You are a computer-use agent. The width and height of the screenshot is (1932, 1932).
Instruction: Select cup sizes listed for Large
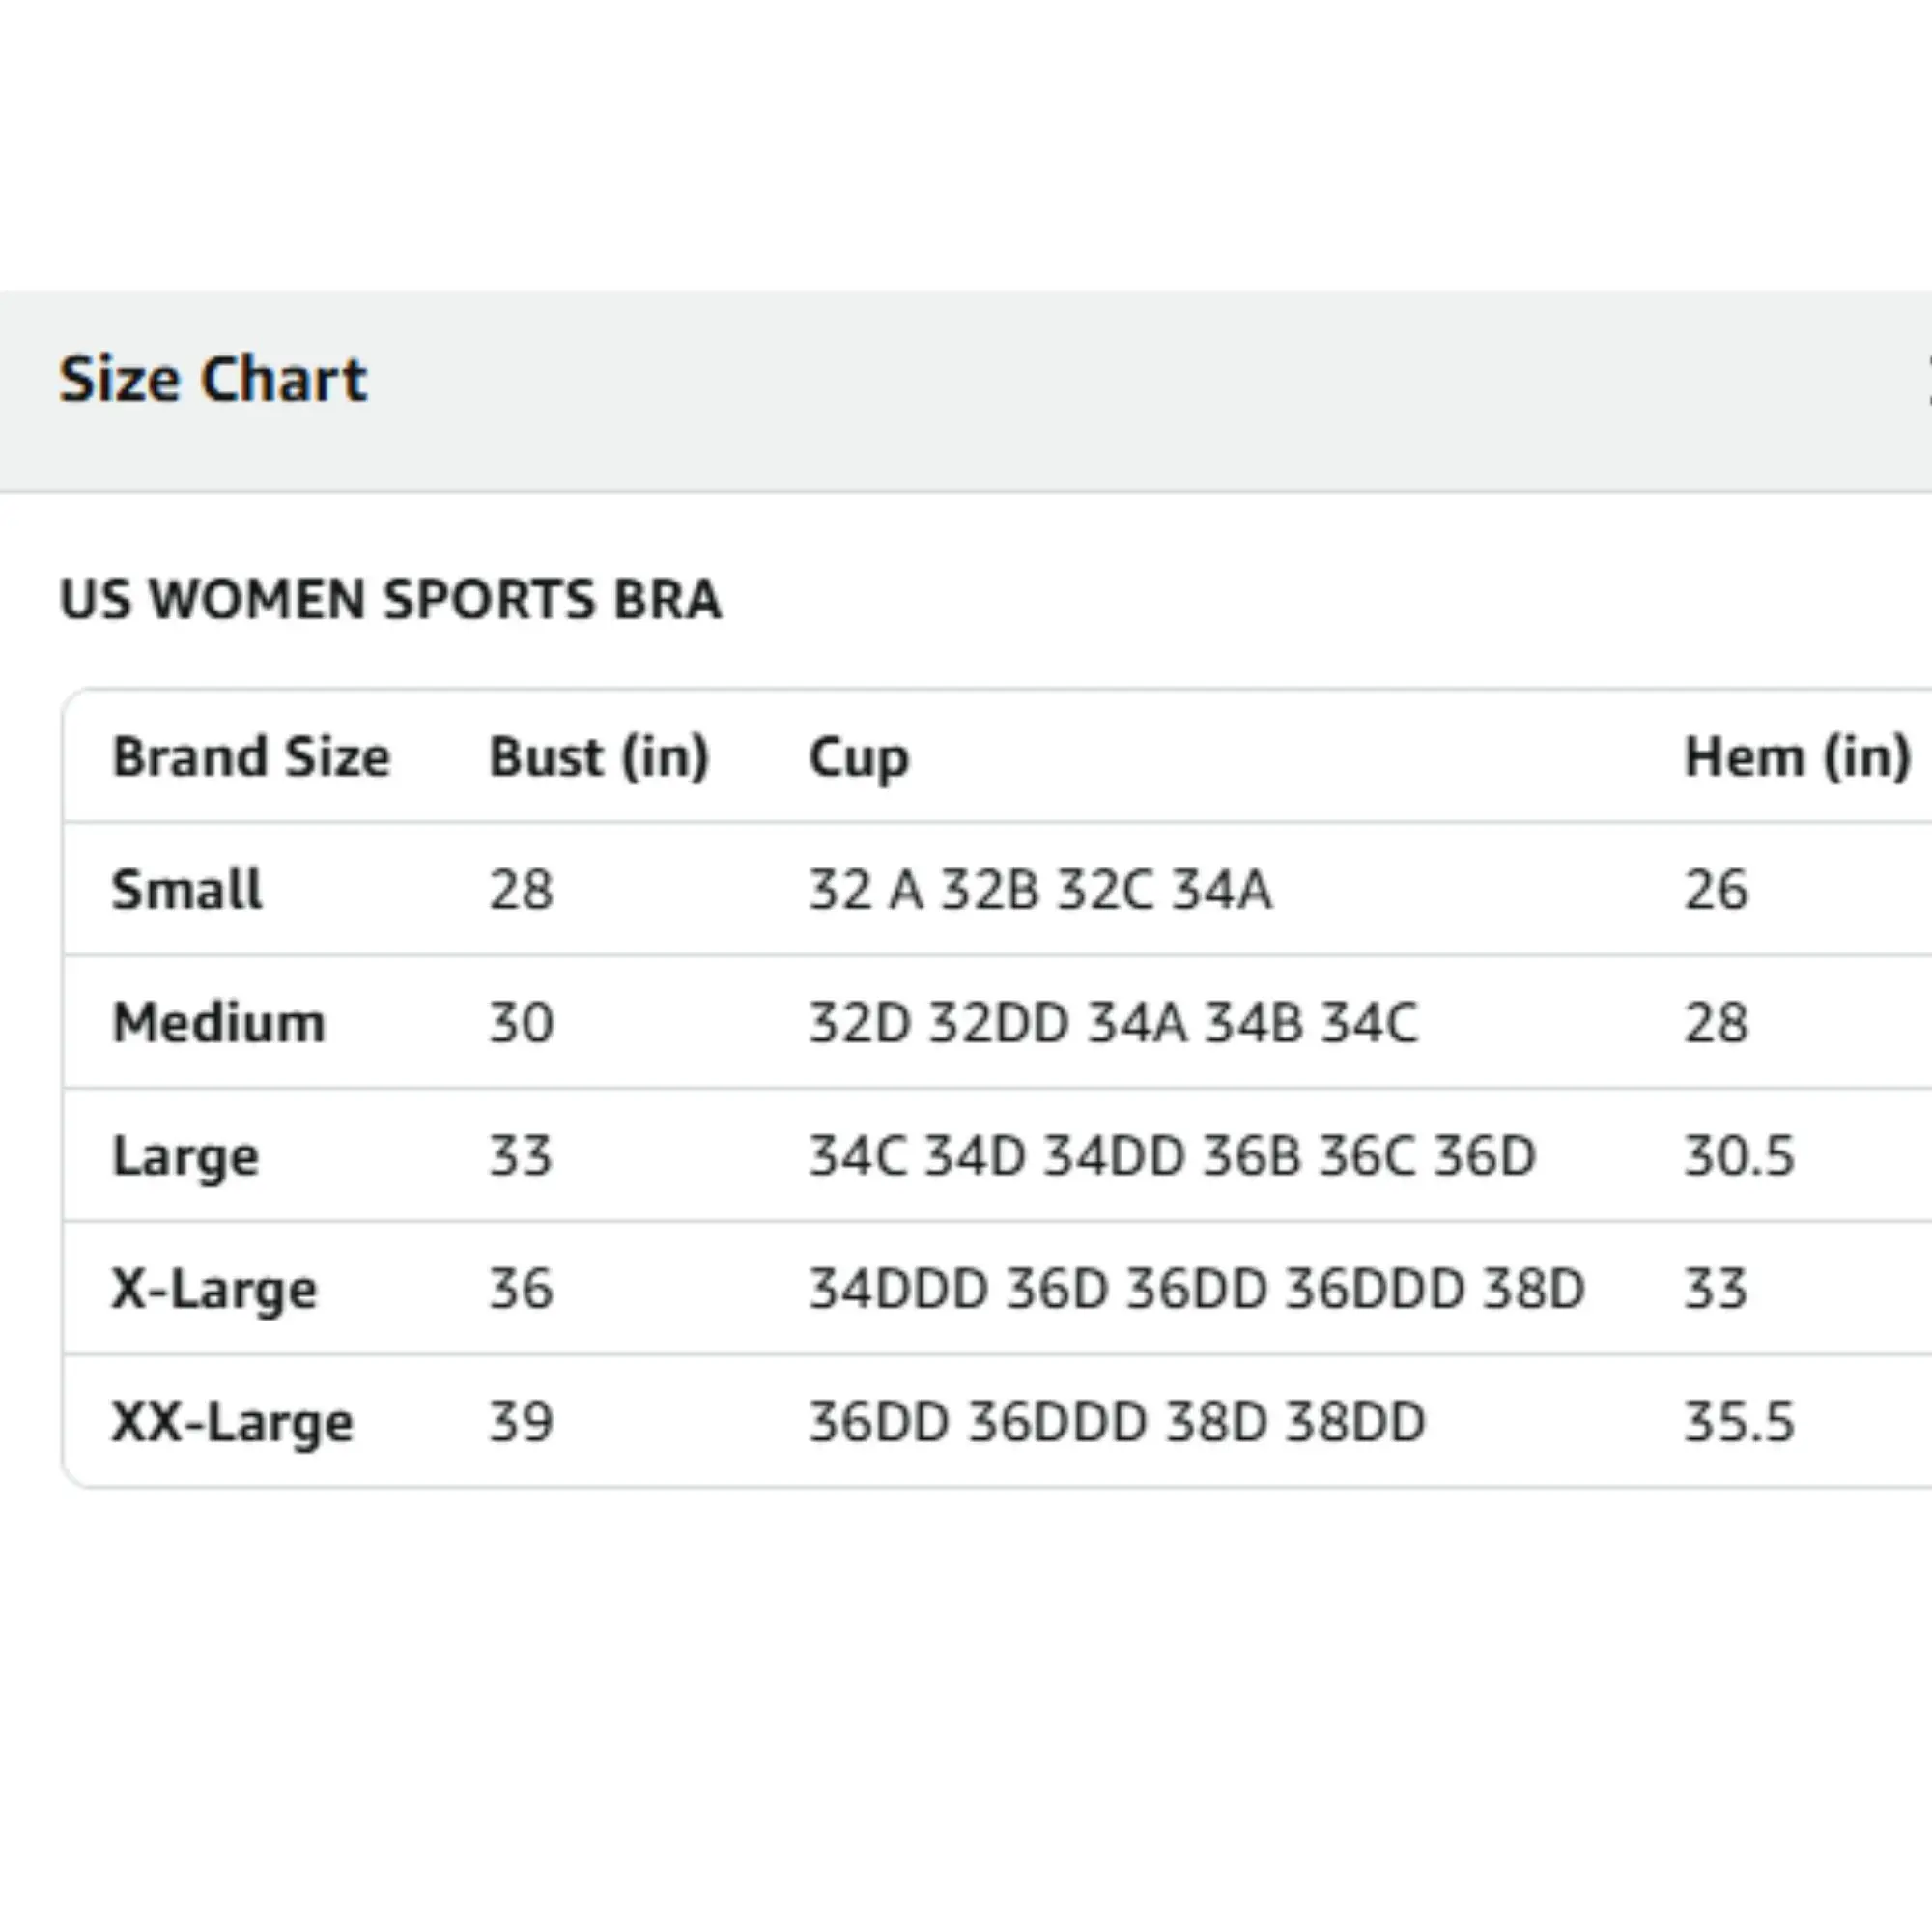[x=1171, y=1156]
